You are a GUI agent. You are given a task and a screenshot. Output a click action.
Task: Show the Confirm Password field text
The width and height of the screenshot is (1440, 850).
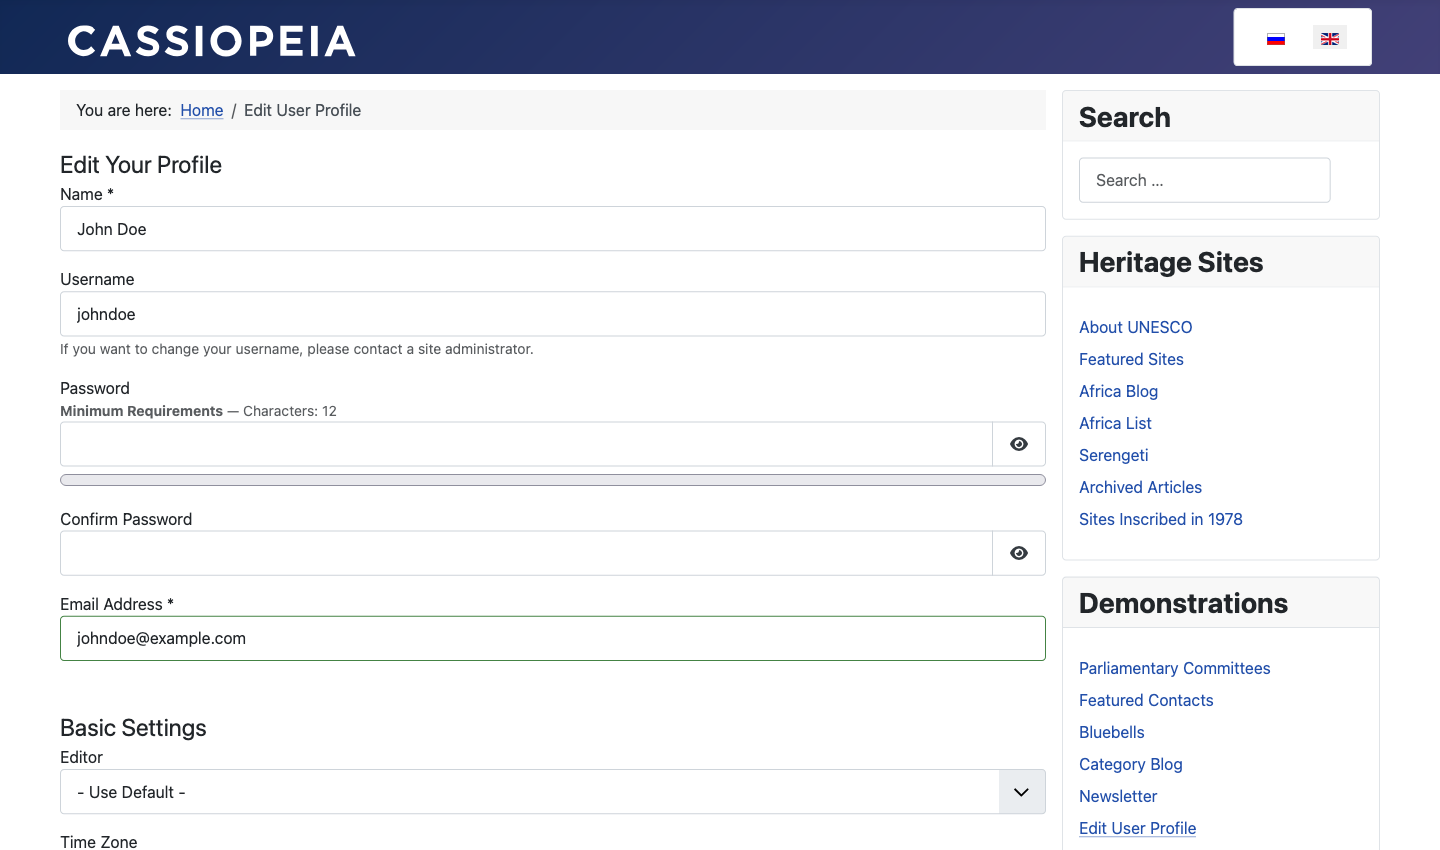pyautogui.click(x=1019, y=553)
